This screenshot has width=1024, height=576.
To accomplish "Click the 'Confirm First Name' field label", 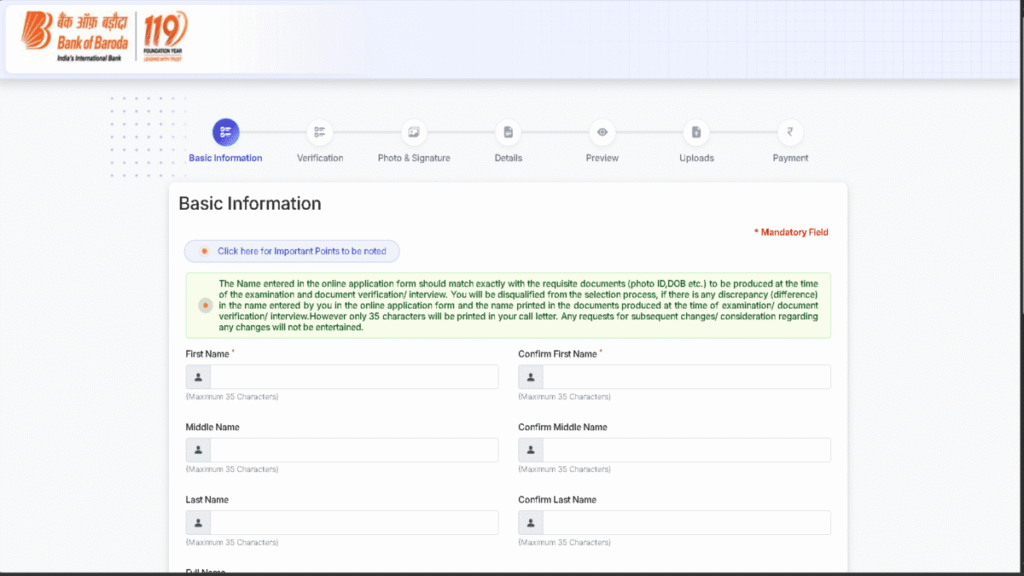I will (557, 354).
